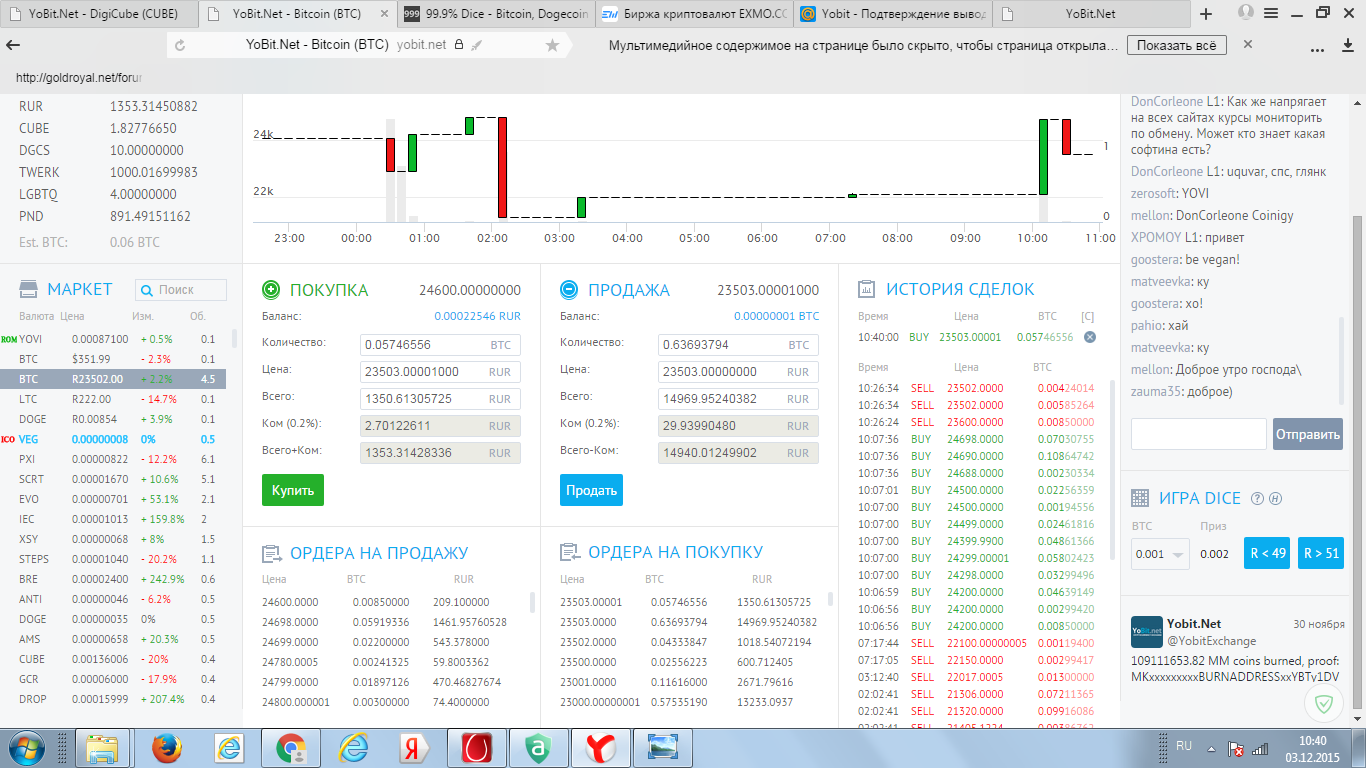The width and height of the screenshot is (1366, 768).
Task: Click the green plus icon beside ПОКУПКА
Action: [x=270, y=290]
